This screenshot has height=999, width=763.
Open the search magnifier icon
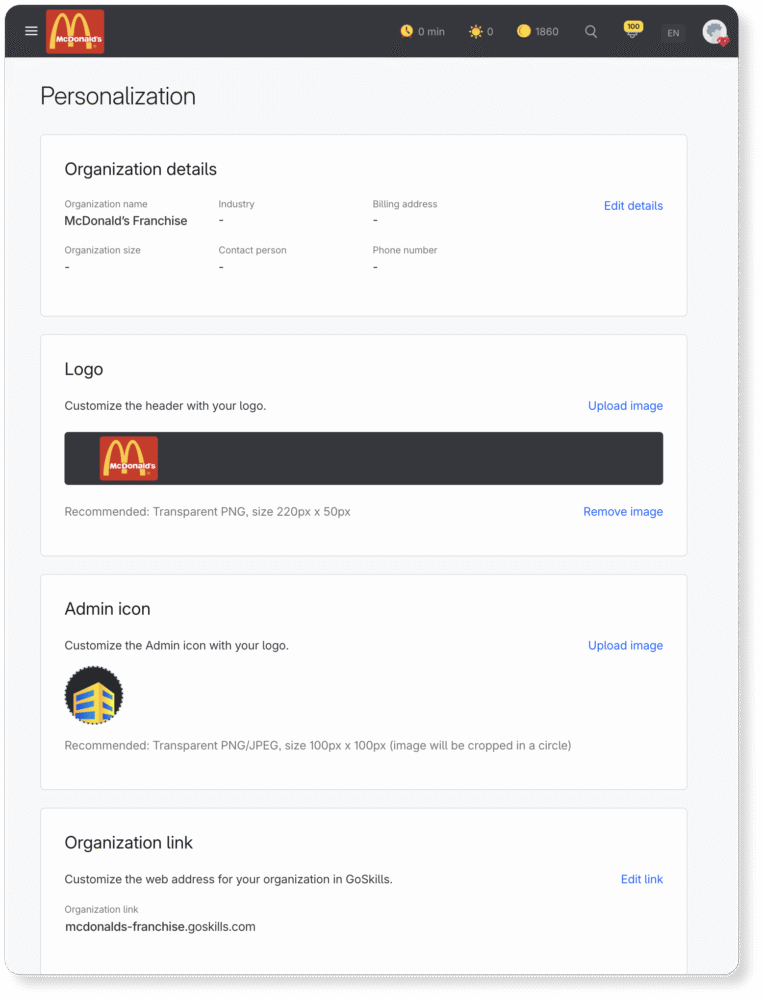pos(591,31)
